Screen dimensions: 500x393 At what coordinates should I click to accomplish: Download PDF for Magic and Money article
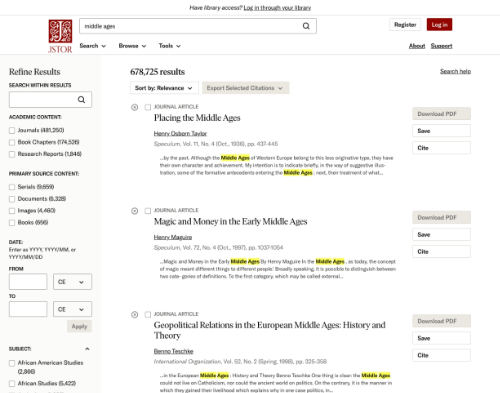tap(441, 217)
